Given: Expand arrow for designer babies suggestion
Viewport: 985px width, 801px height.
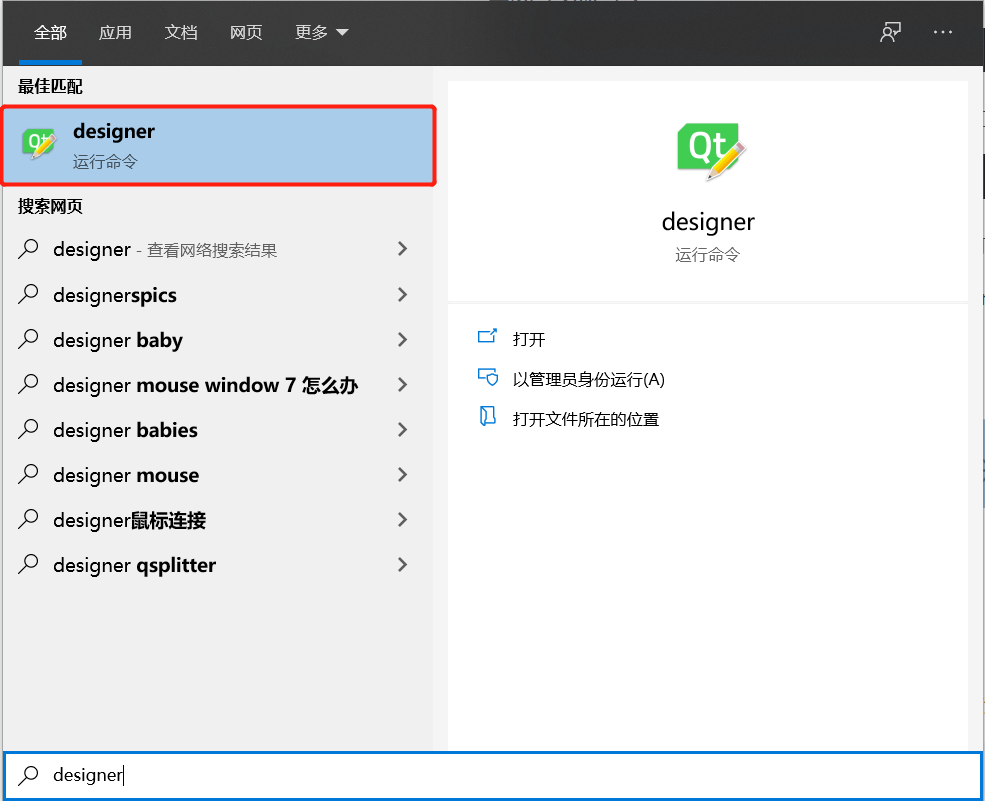Looking at the screenshot, I should (403, 429).
